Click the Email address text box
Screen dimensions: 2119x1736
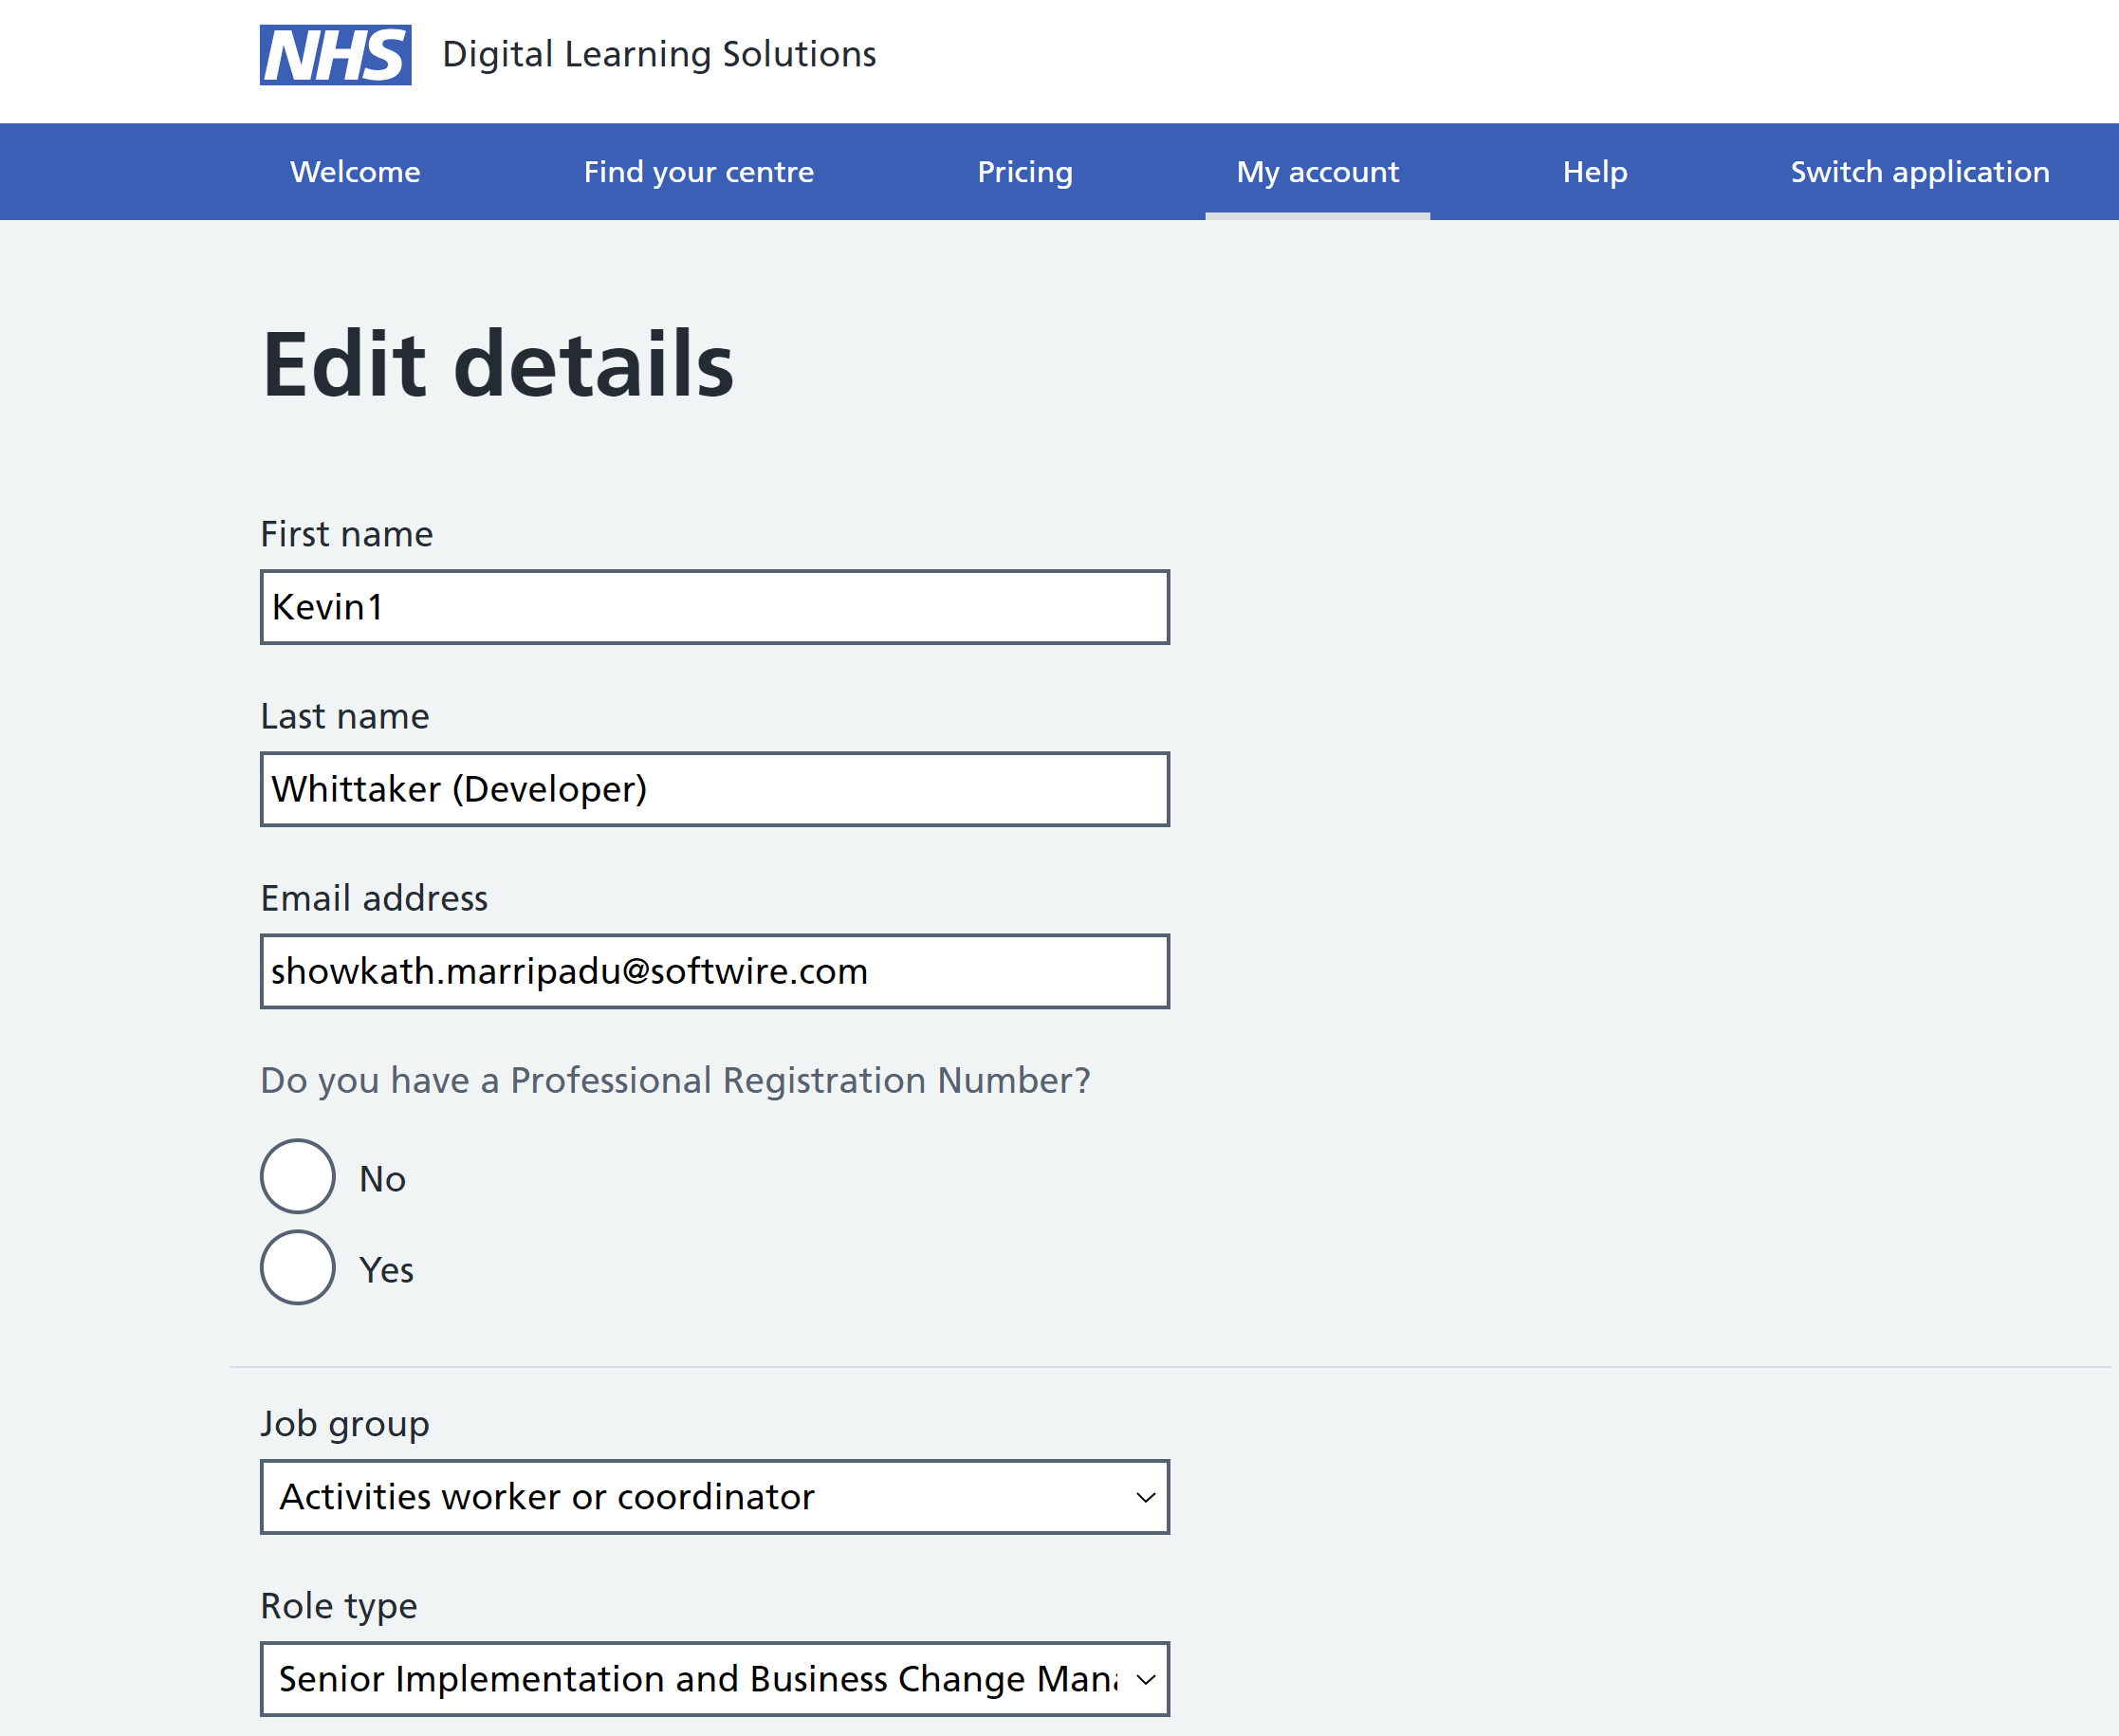pos(714,971)
